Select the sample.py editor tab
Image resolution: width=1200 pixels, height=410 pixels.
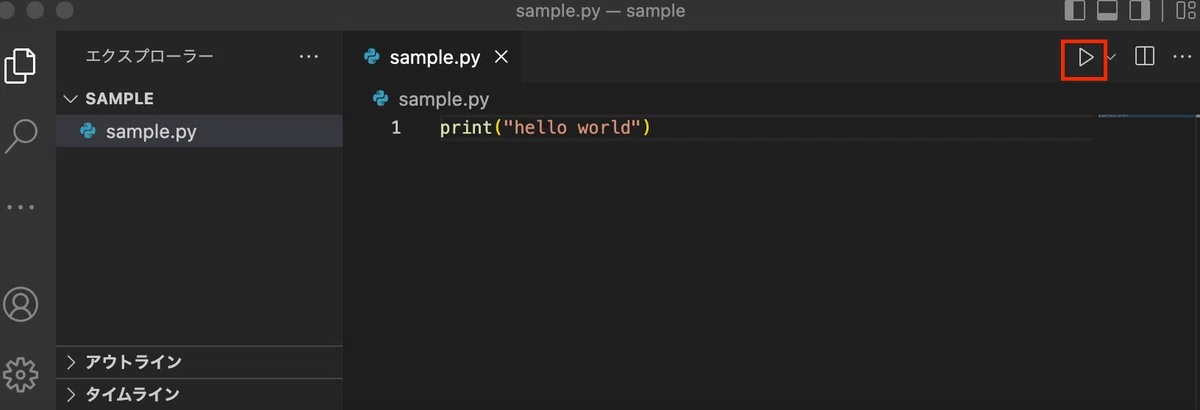pyautogui.click(x=434, y=57)
